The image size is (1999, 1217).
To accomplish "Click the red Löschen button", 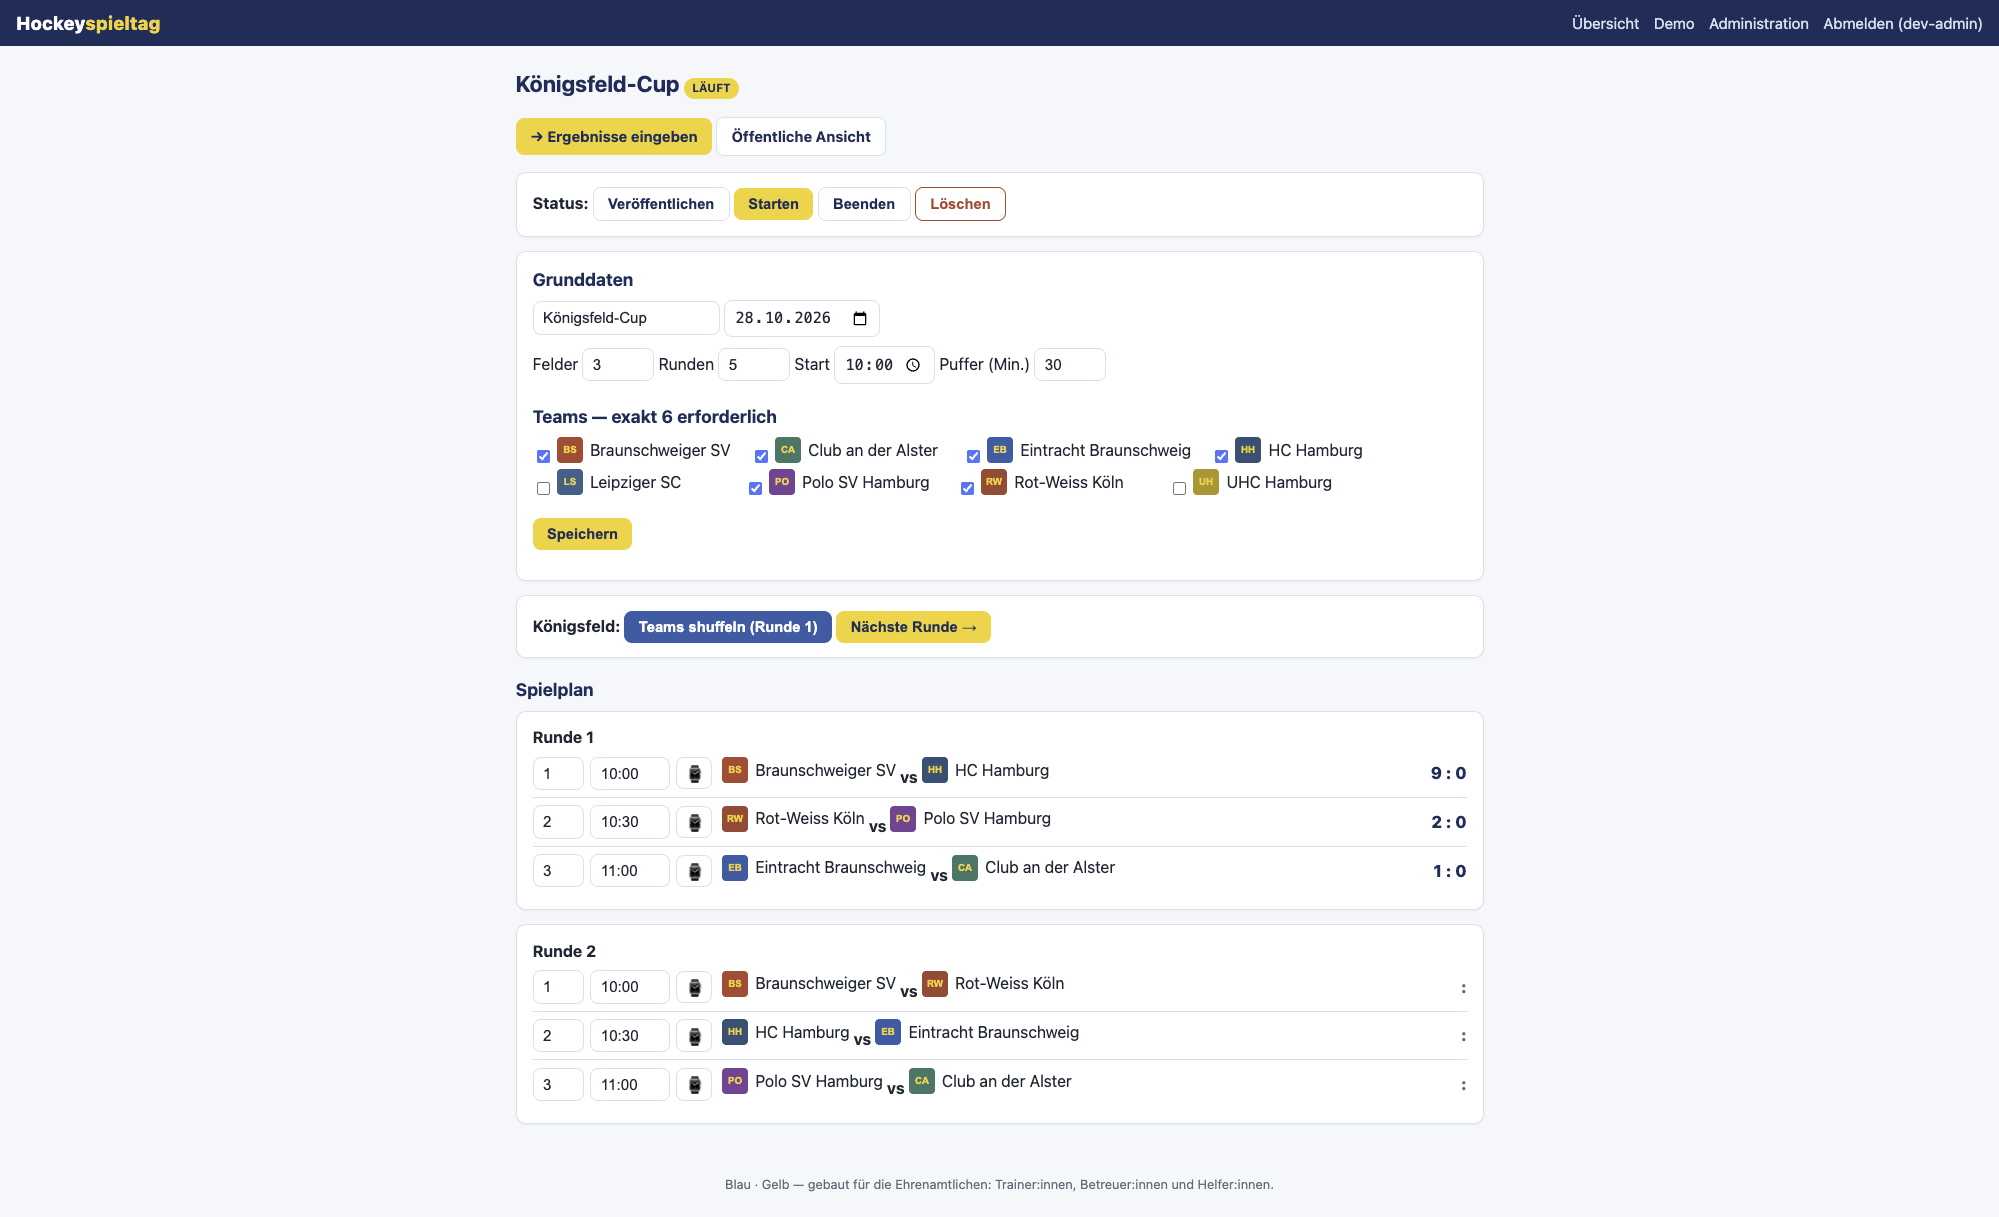I will tap(960, 204).
